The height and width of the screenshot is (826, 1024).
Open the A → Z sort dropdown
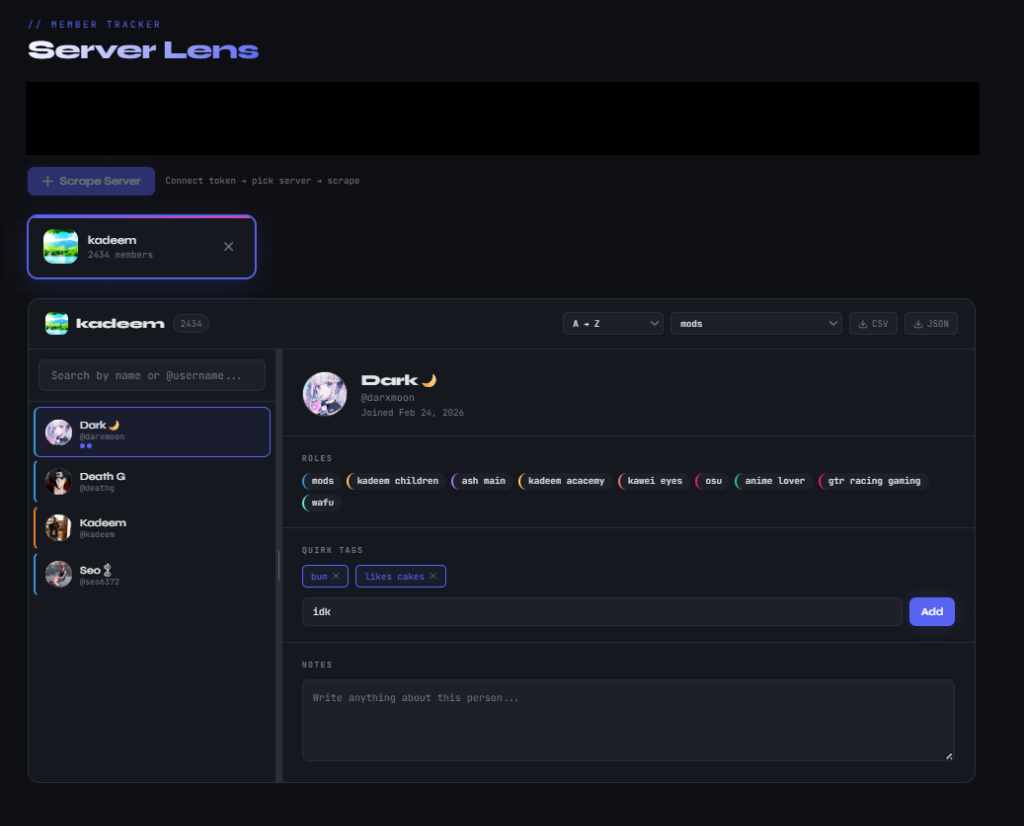(612, 323)
